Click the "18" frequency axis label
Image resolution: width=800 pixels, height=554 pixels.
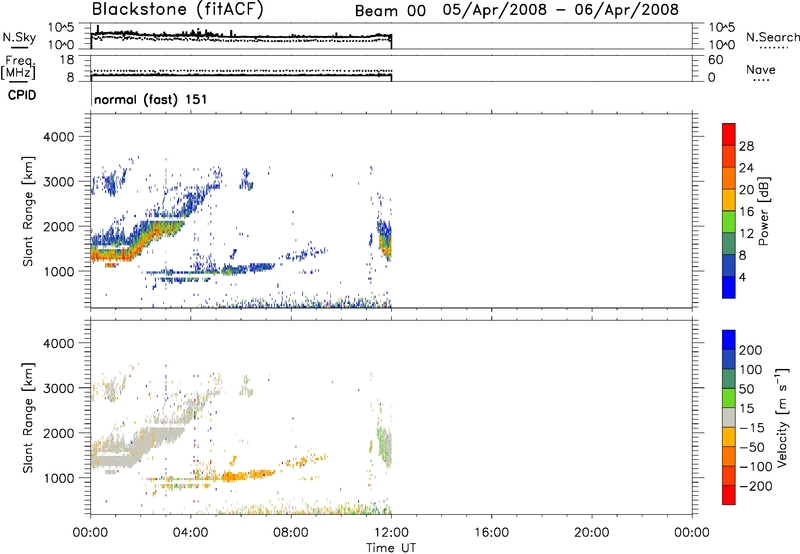[67, 60]
